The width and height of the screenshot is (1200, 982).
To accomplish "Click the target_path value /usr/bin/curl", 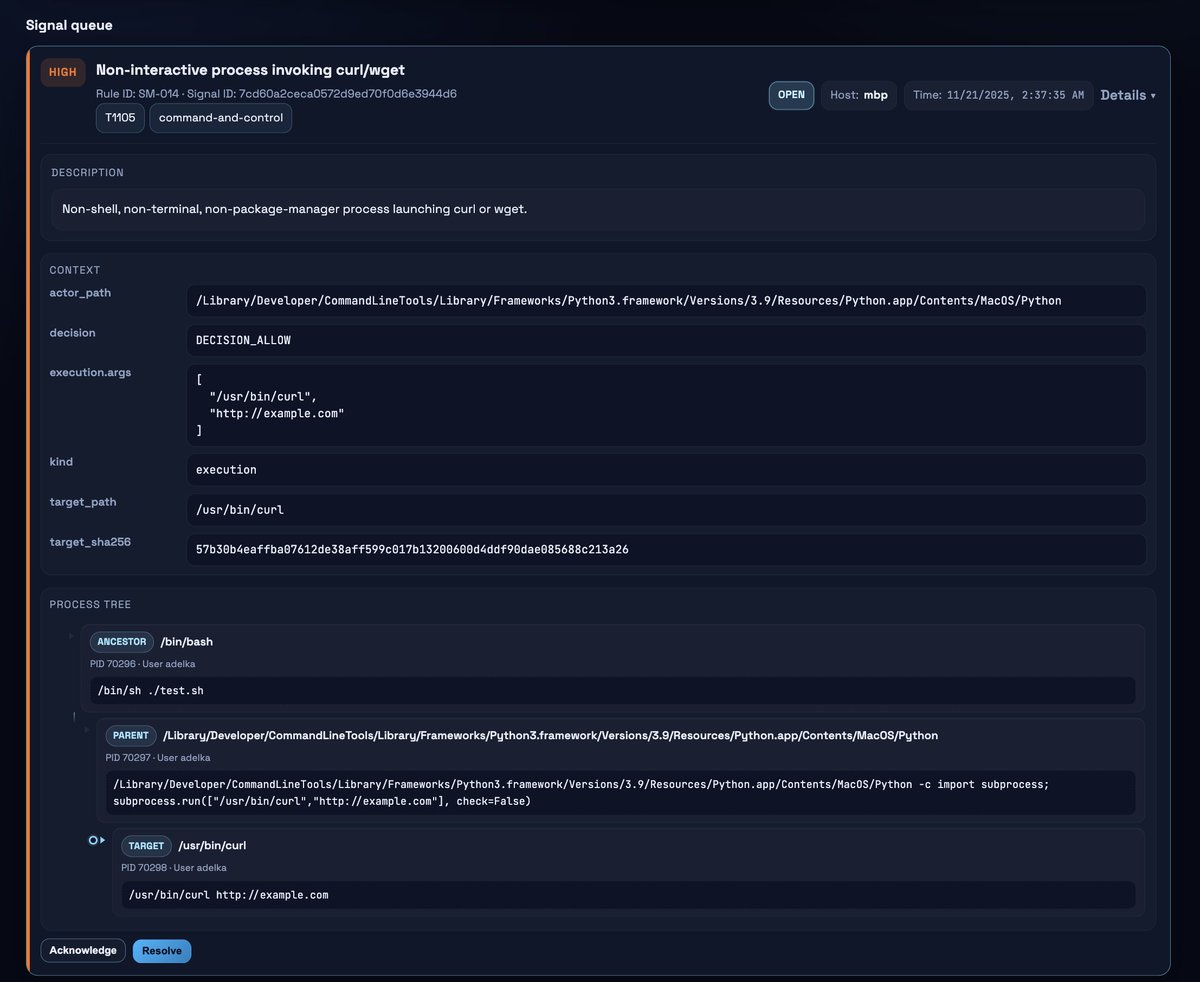I will click(x=666, y=510).
